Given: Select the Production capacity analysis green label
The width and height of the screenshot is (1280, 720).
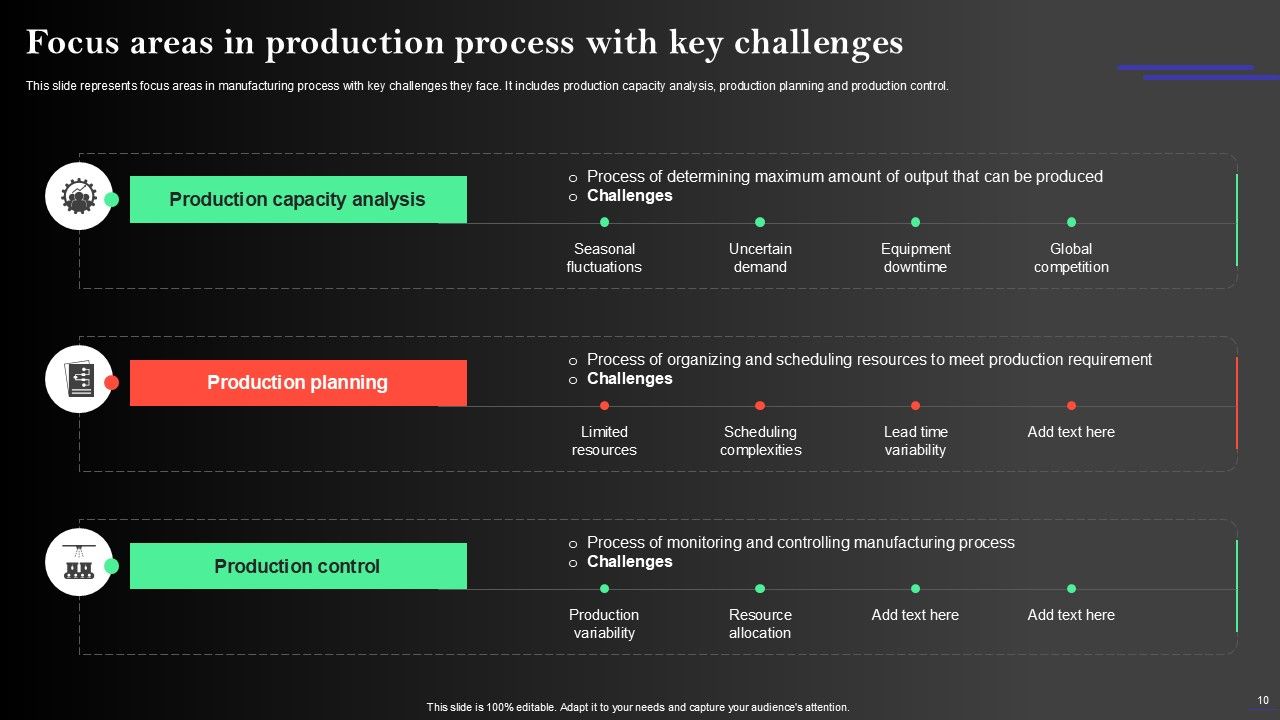Looking at the screenshot, I should pos(297,200).
